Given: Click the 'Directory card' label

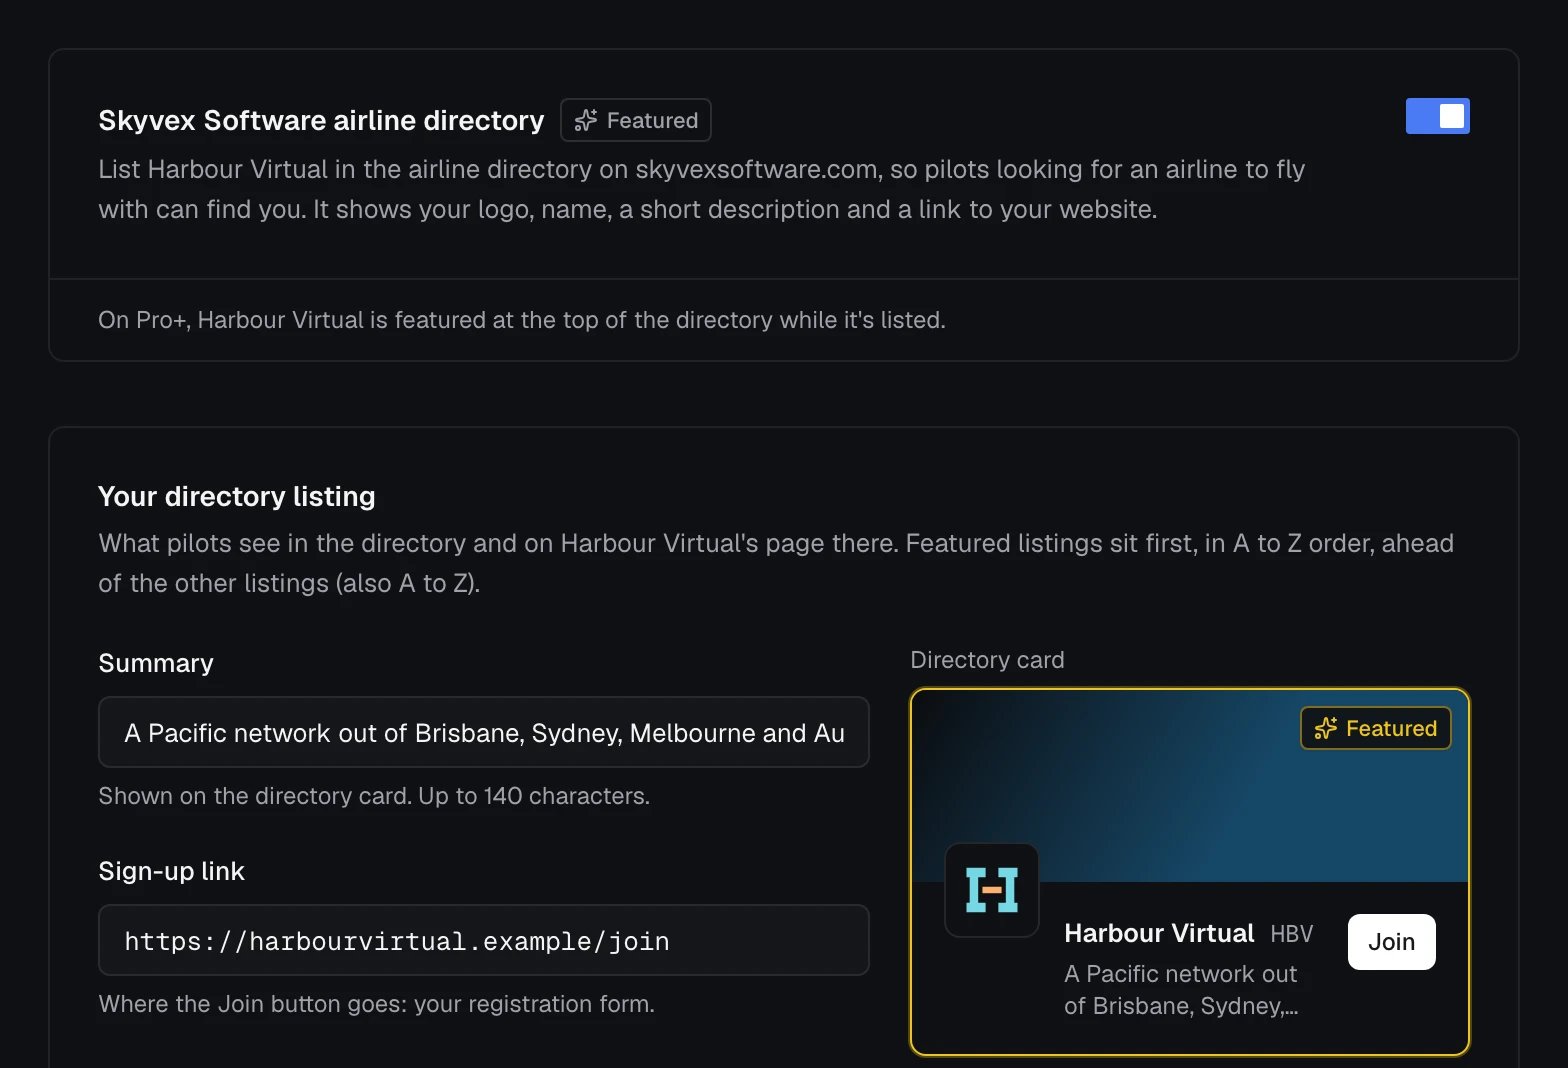Looking at the screenshot, I should click(x=987, y=660).
